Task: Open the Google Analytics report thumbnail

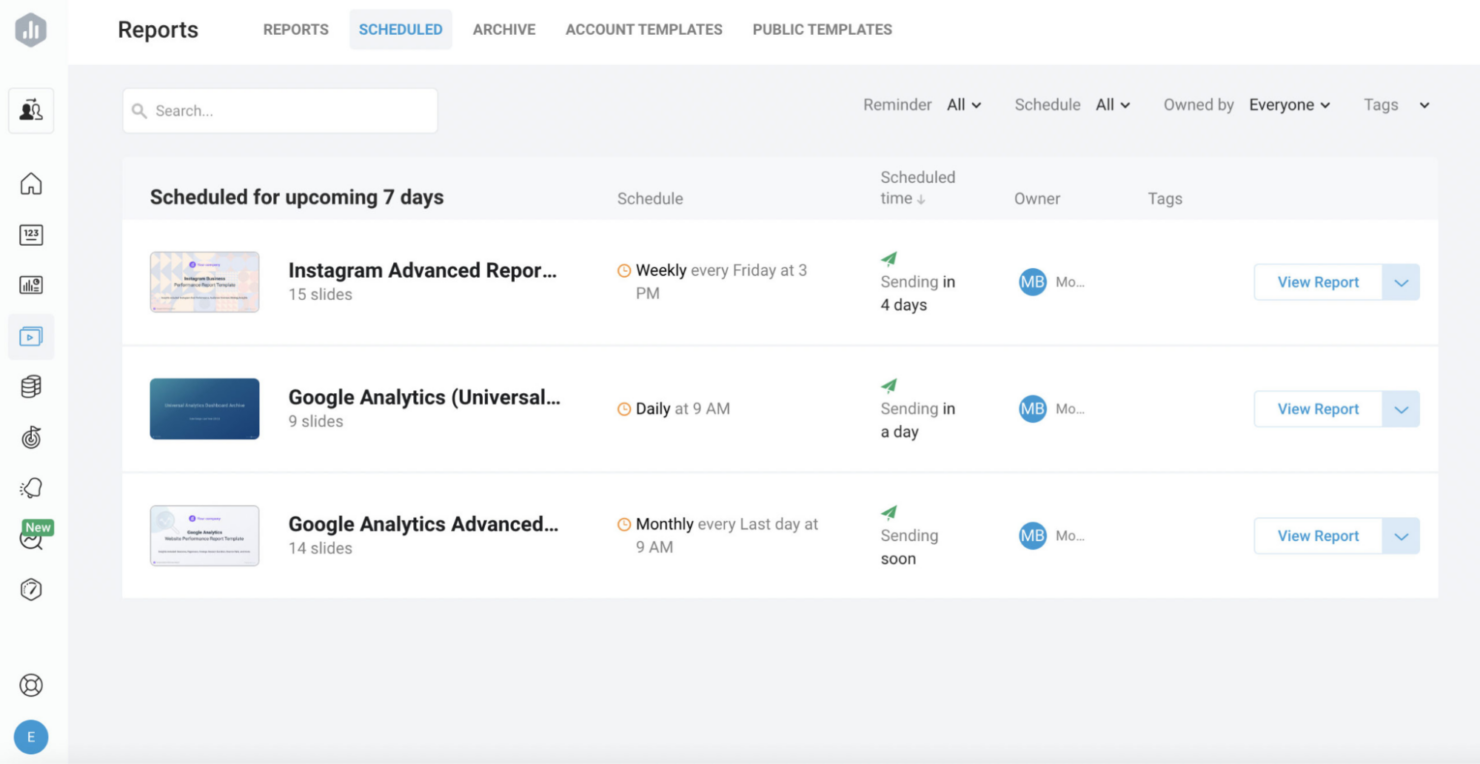Action: click(204, 408)
